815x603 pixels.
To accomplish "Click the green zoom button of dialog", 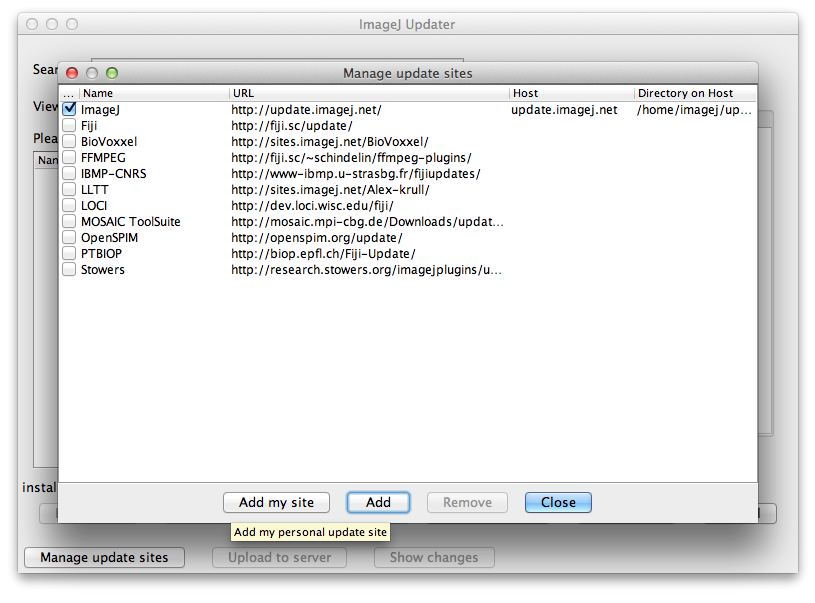I will (112, 73).
